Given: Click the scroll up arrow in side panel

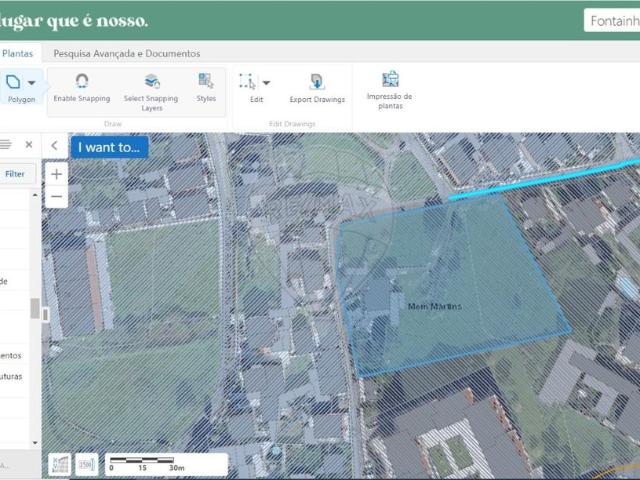Looking at the screenshot, I should tap(35, 196).
